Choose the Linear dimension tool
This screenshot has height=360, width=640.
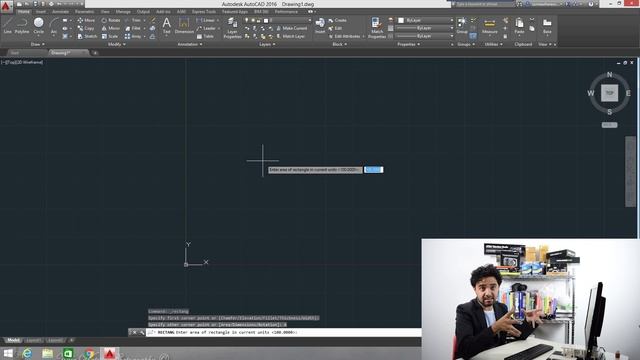click(x=206, y=20)
